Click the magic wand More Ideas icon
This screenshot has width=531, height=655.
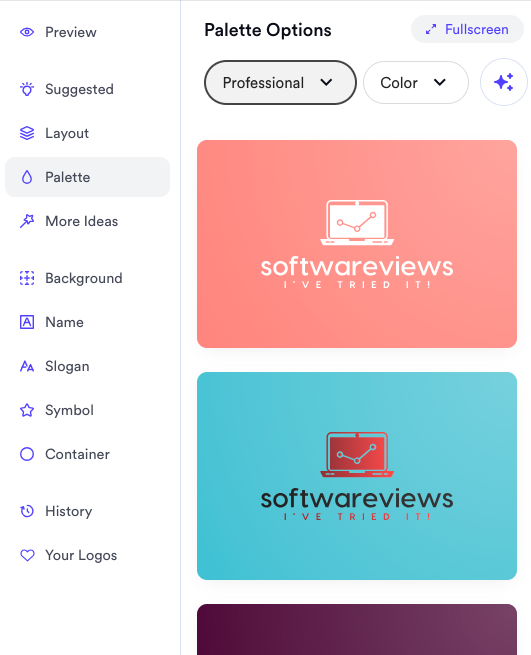27,221
